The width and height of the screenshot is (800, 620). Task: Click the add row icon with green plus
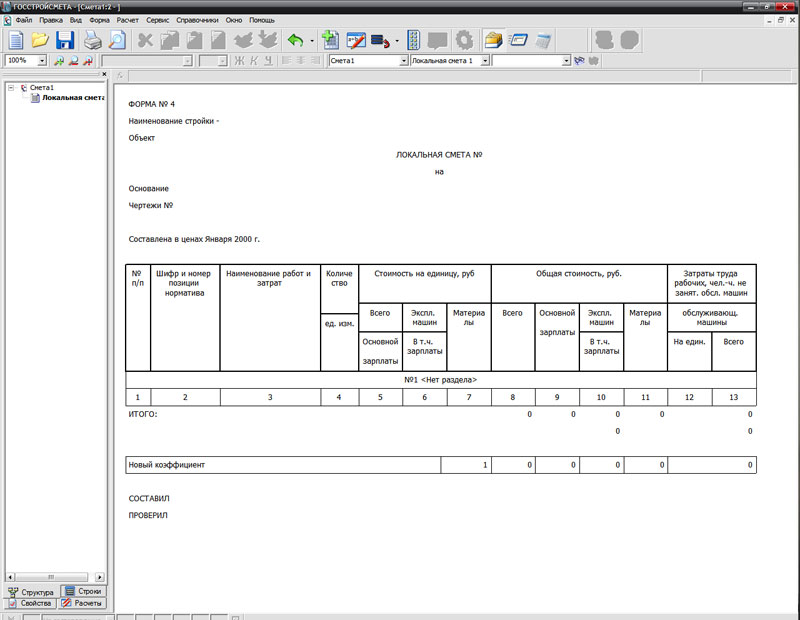point(331,41)
